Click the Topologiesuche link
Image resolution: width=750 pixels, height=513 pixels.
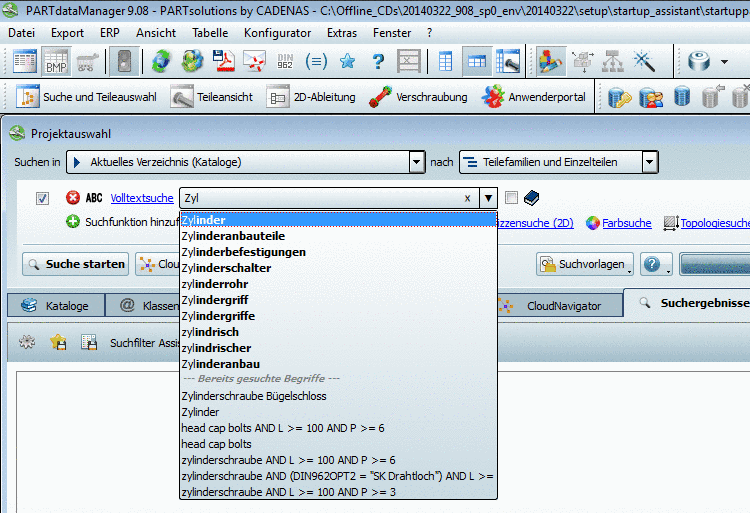pyautogui.click(x=715, y=223)
